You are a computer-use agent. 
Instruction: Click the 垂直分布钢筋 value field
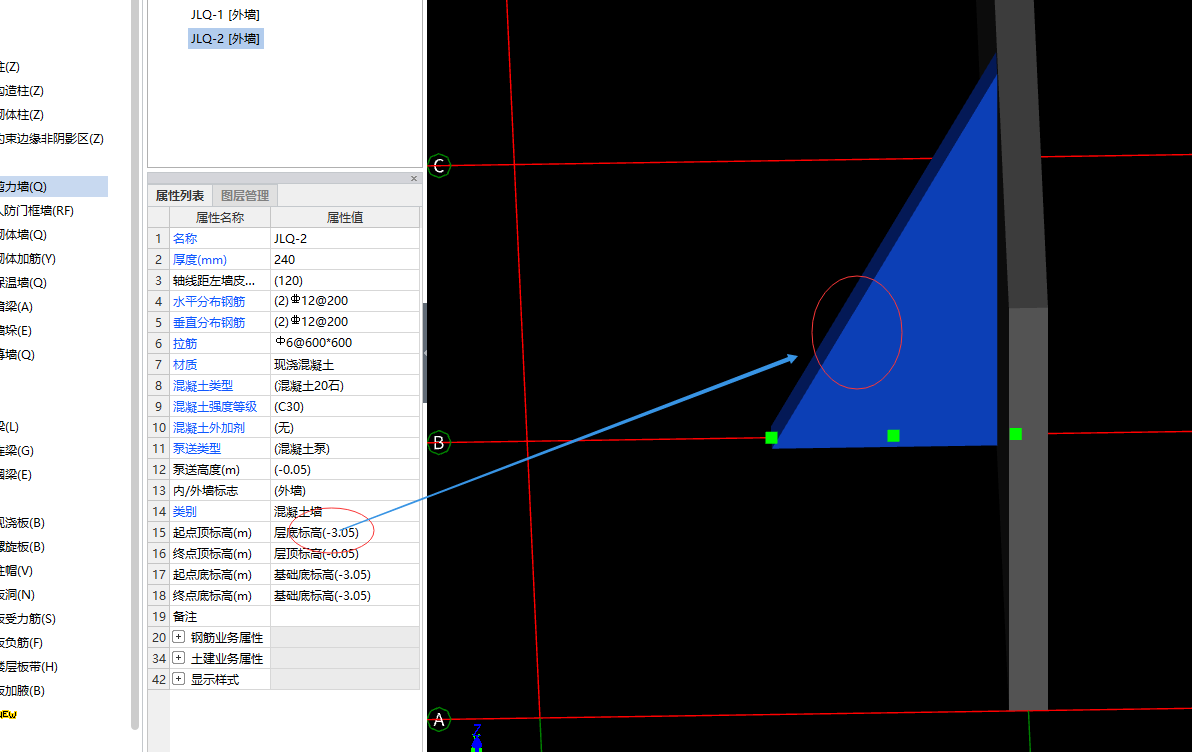point(344,322)
